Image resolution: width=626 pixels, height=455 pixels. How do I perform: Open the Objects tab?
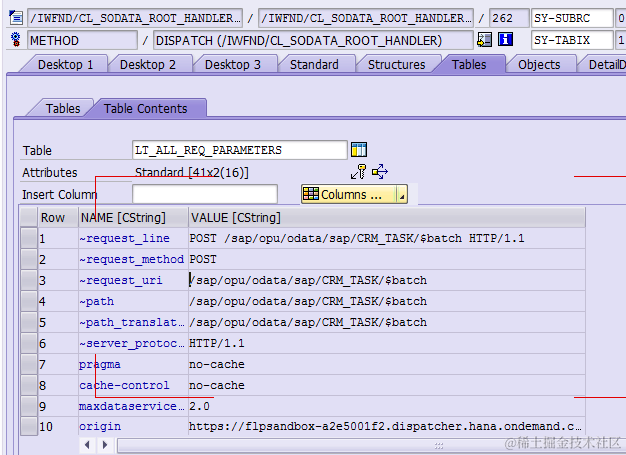[x=539, y=64]
